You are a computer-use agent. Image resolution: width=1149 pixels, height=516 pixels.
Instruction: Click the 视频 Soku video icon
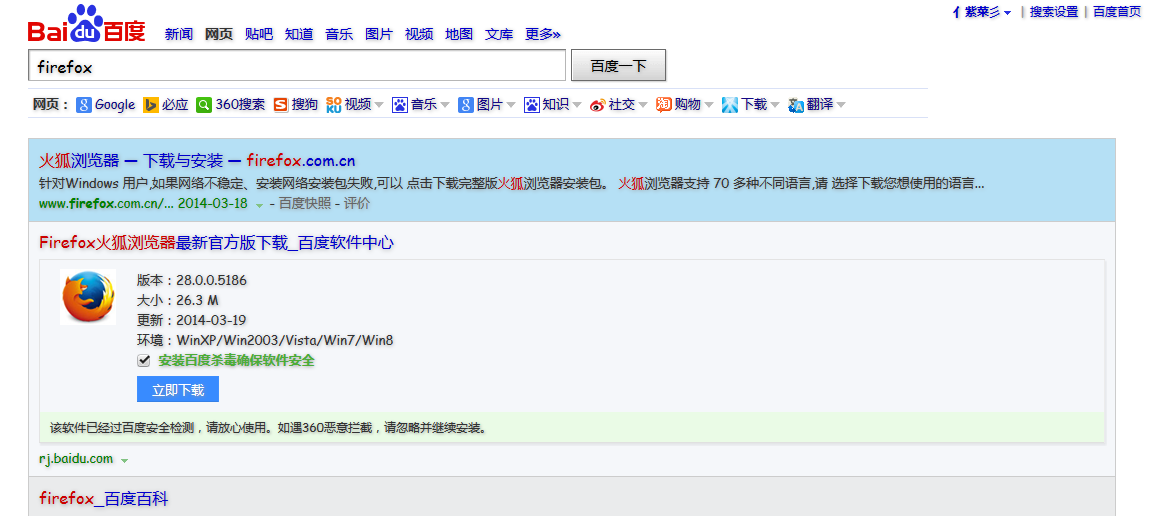pos(334,105)
